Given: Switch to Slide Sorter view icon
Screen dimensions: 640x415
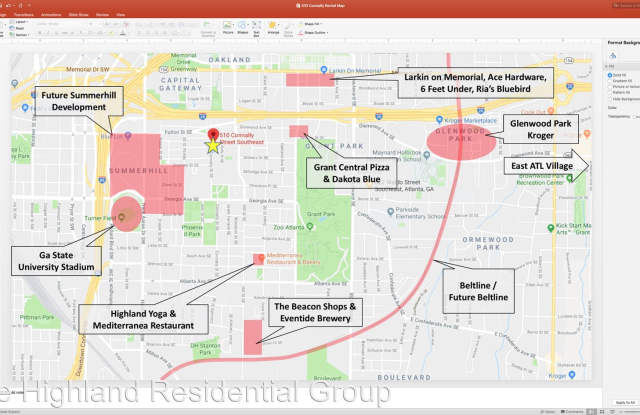Looking at the screenshot, I should click(x=602, y=412).
